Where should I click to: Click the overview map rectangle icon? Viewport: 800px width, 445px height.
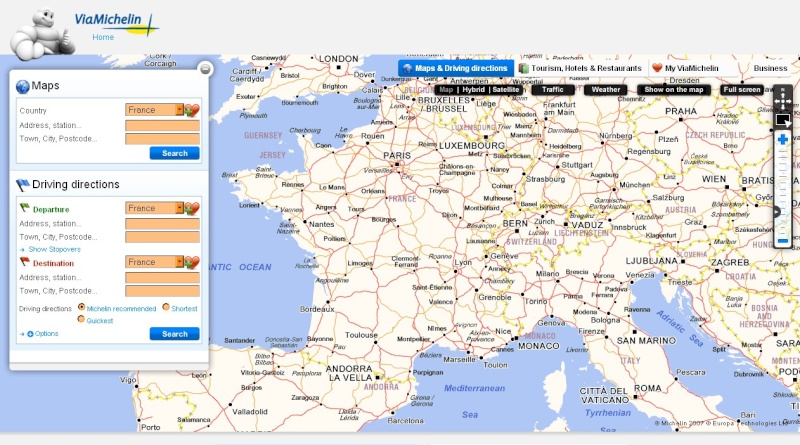783,120
